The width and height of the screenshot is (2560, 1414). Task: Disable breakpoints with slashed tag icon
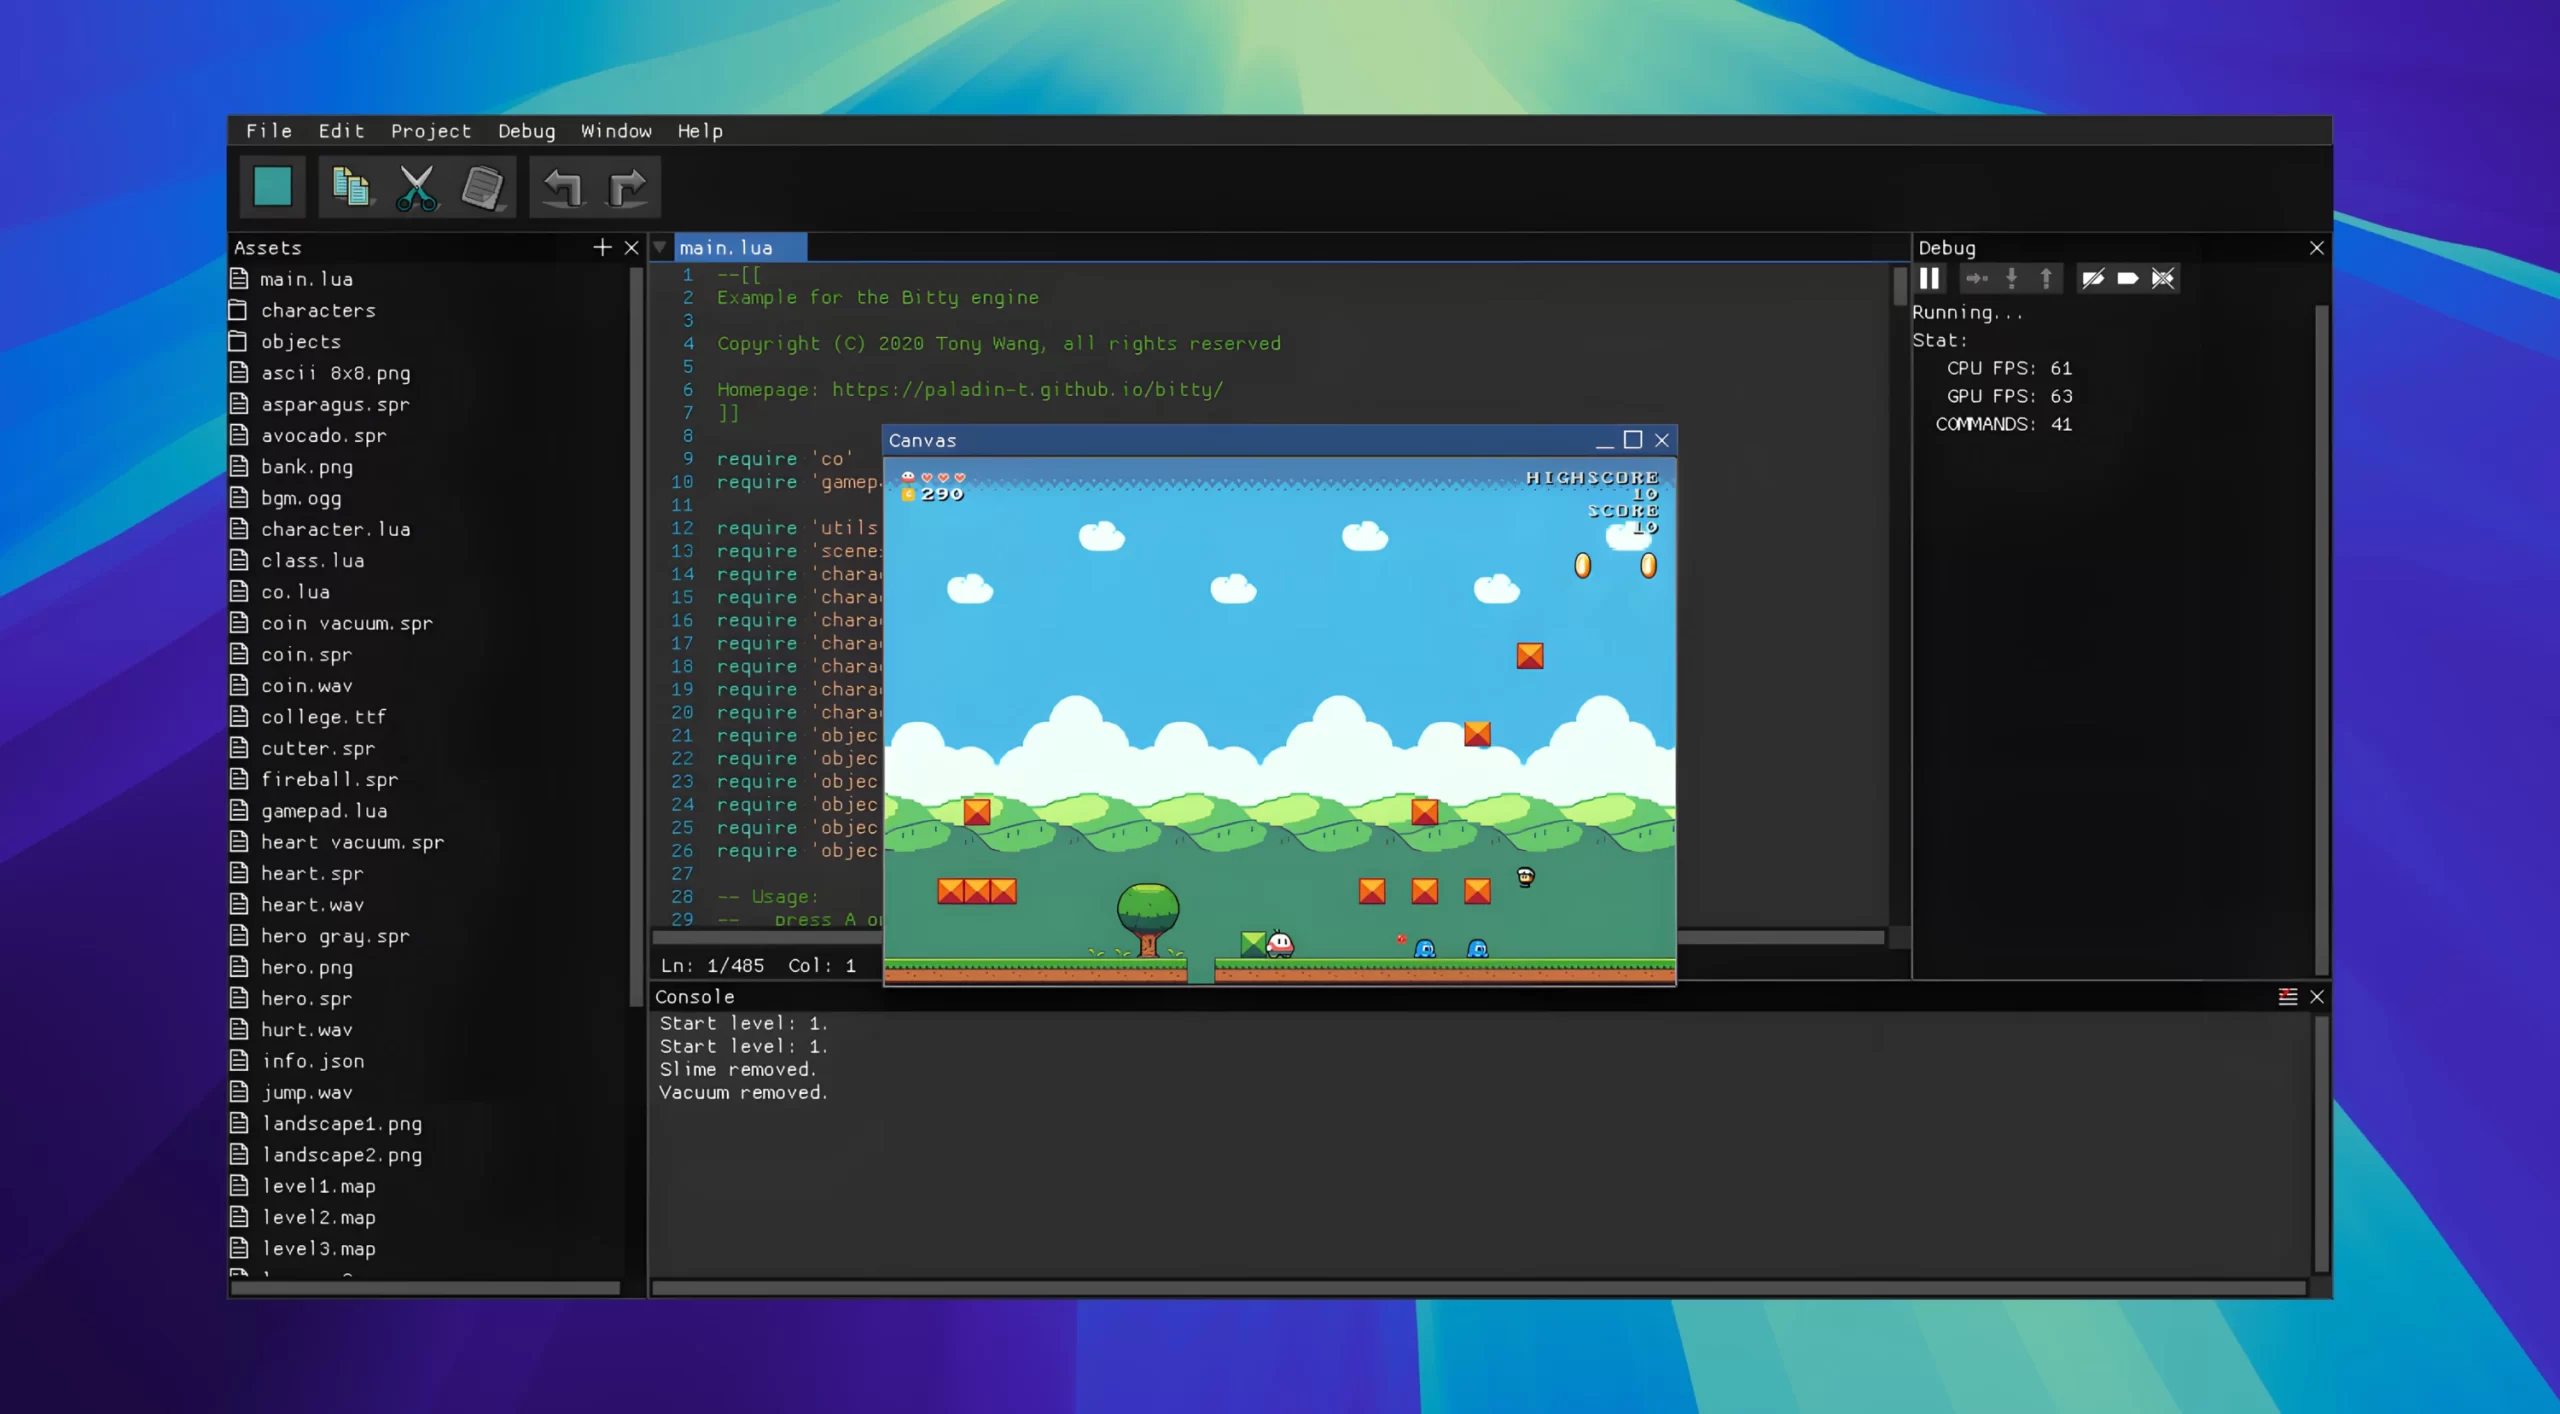(2093, 279)
